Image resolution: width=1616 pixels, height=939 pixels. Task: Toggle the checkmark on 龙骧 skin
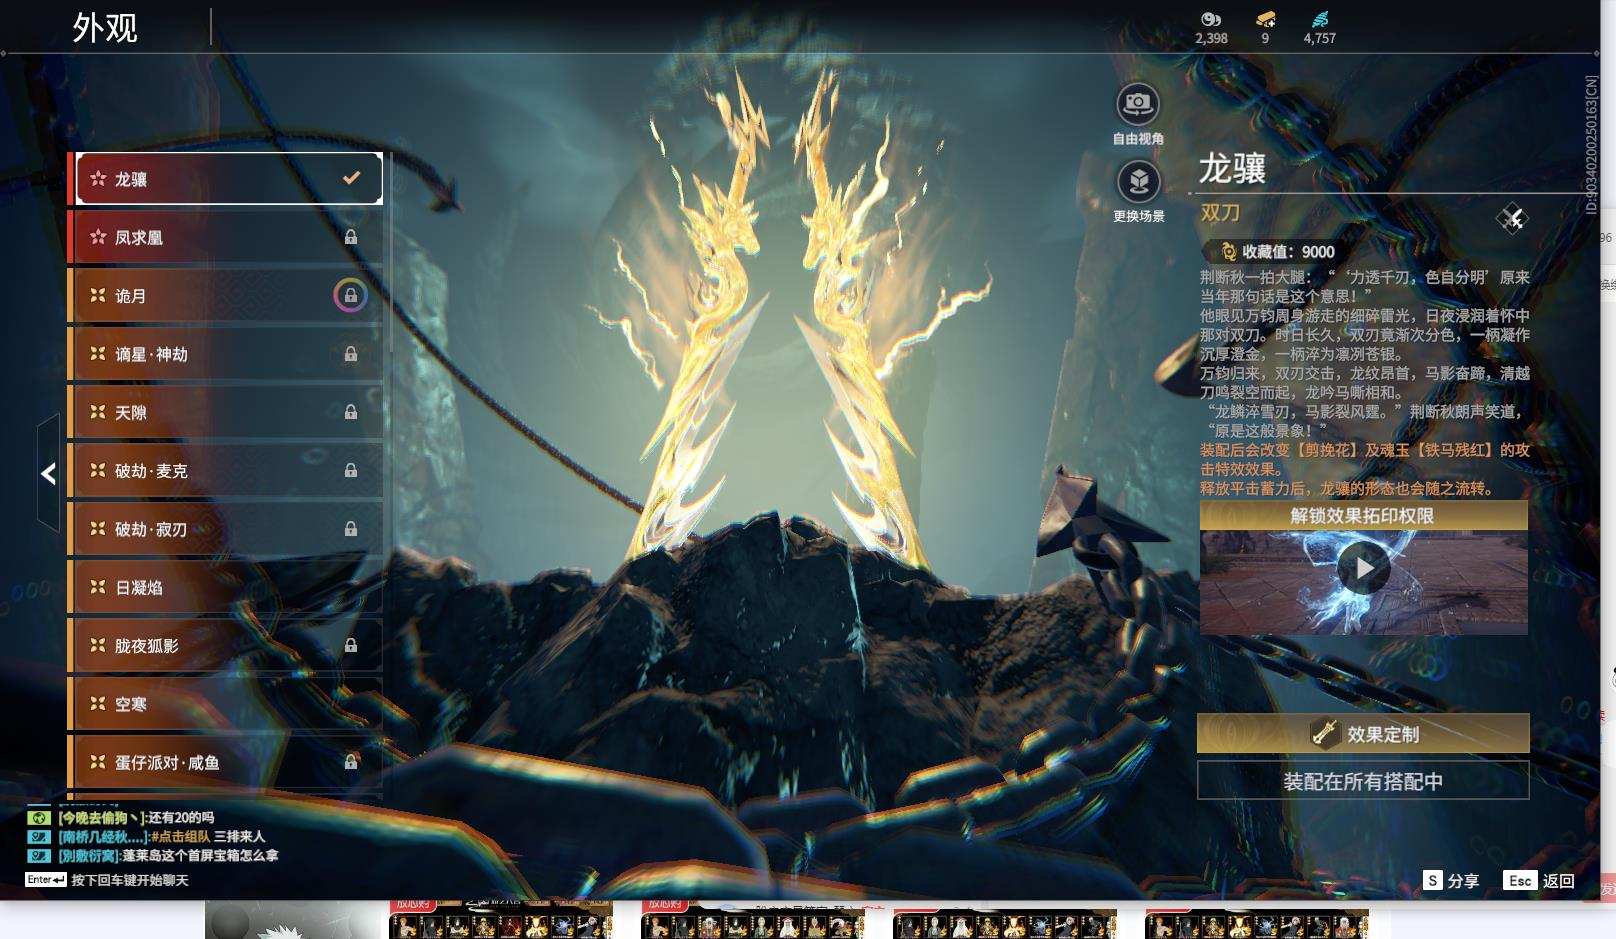351,178
